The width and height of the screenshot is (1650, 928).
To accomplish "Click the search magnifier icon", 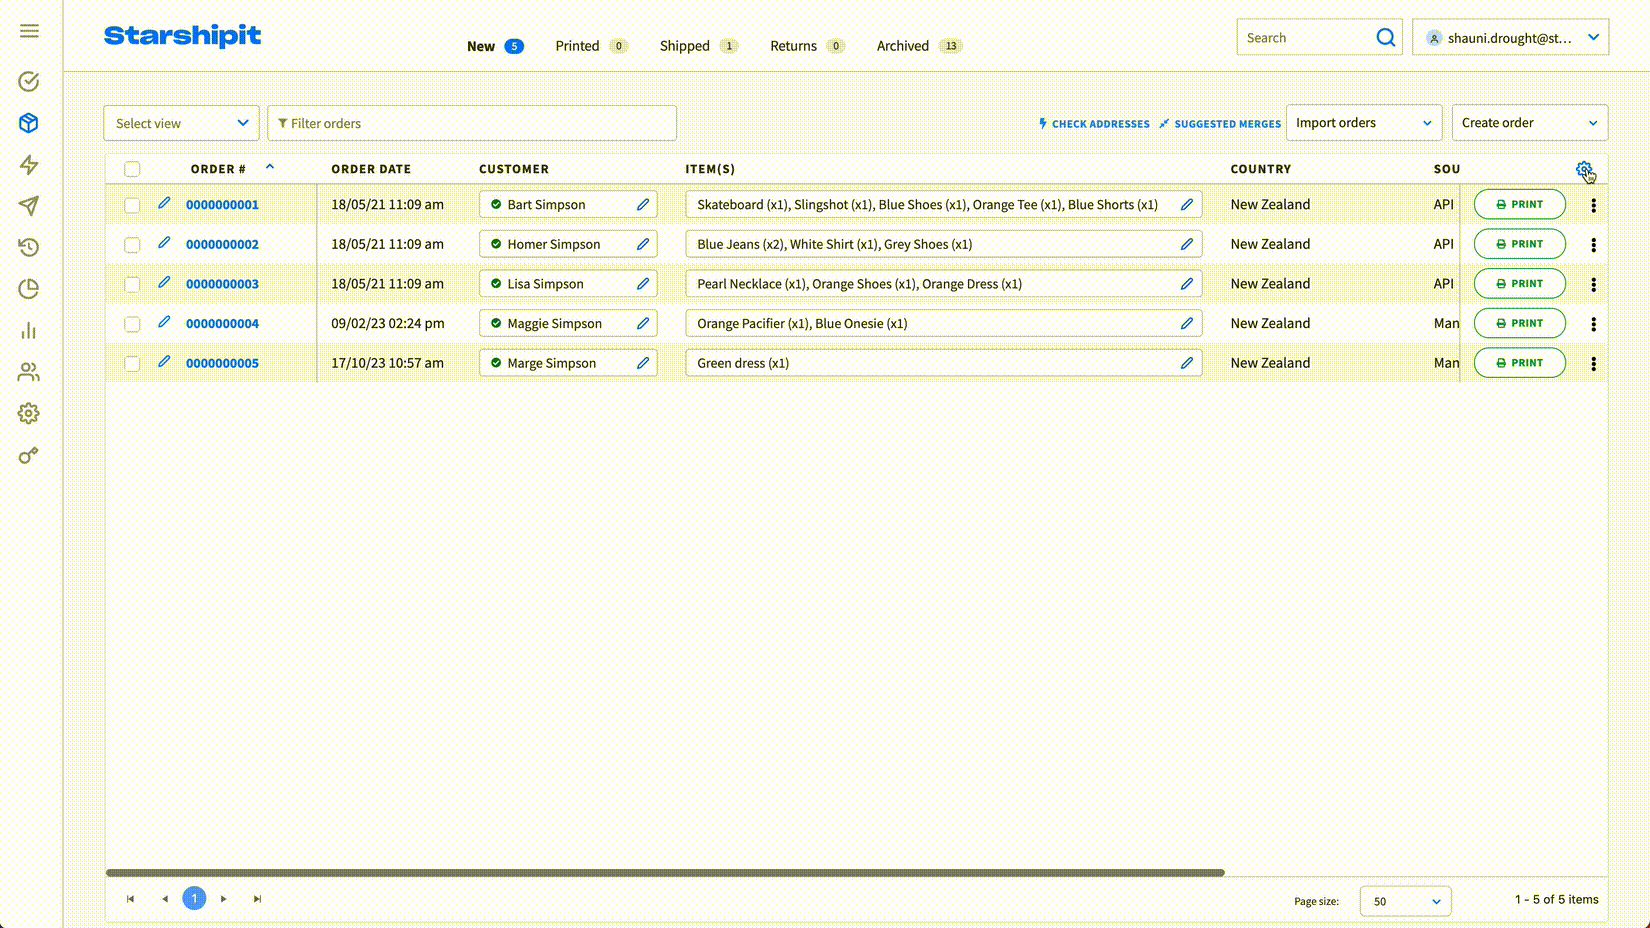I will (1385, 38).
